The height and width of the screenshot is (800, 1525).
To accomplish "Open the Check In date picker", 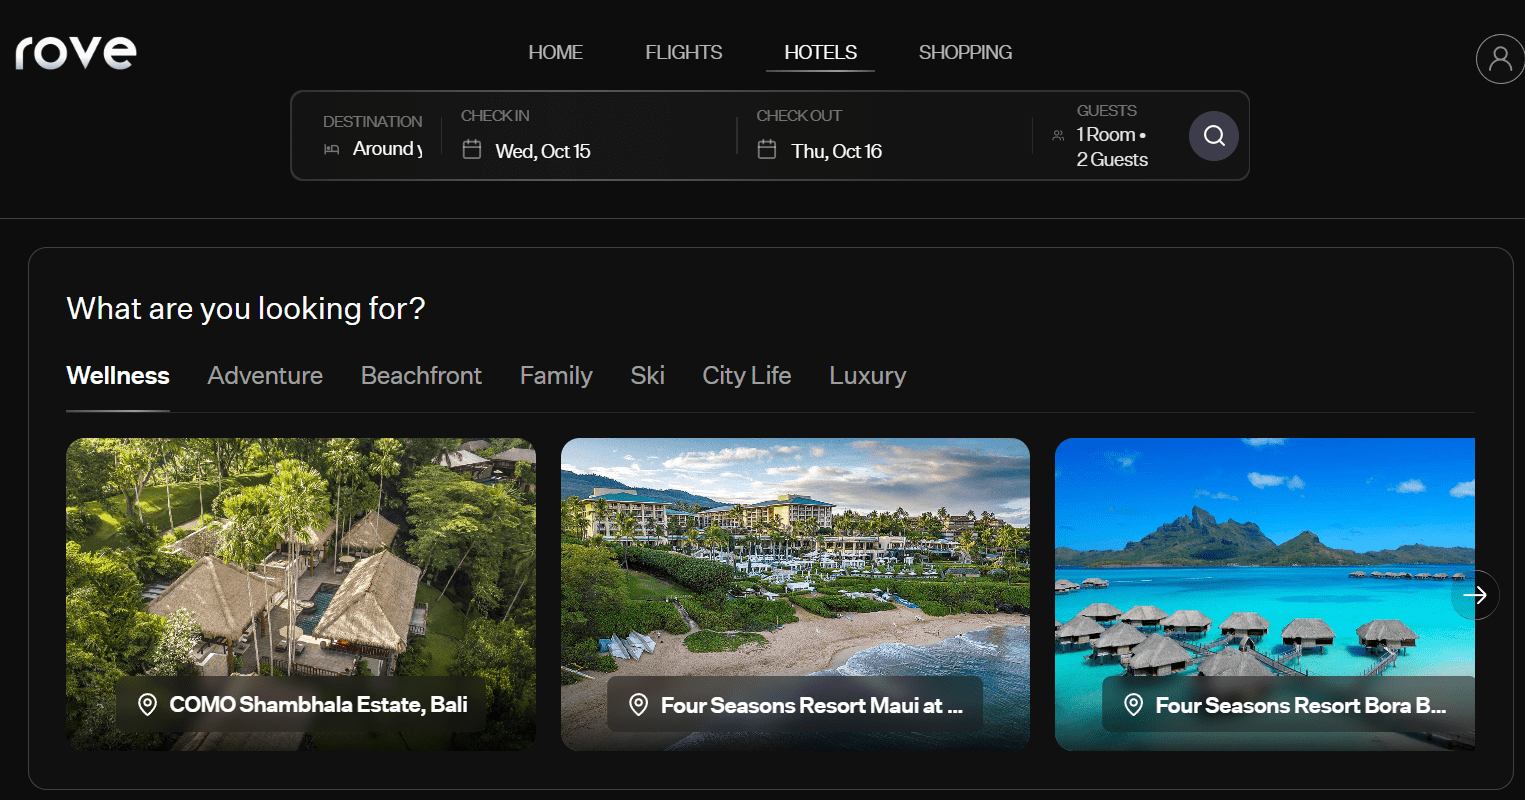I will point(542,151).
